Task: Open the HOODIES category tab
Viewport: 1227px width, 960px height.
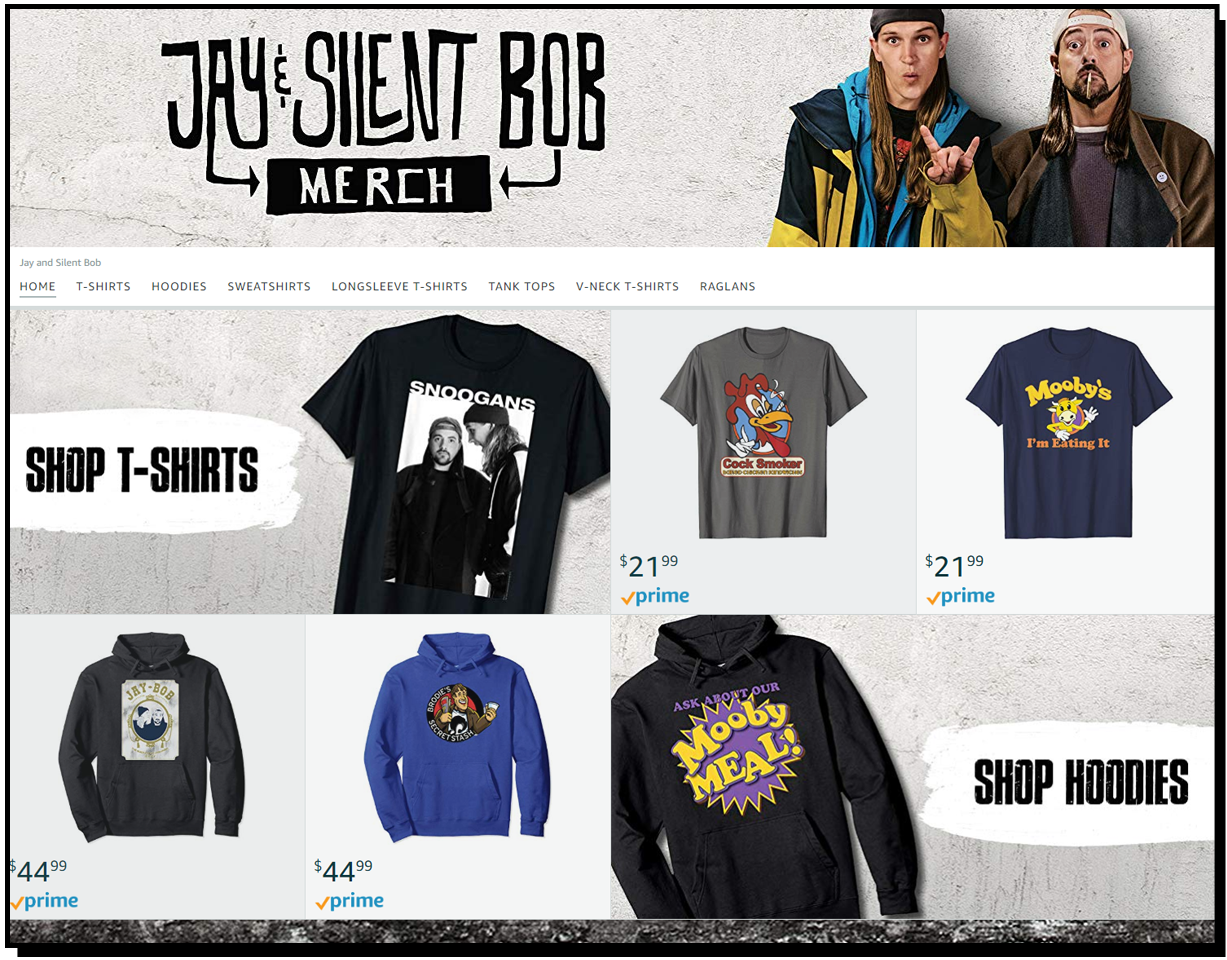Action: click(179, 286)
